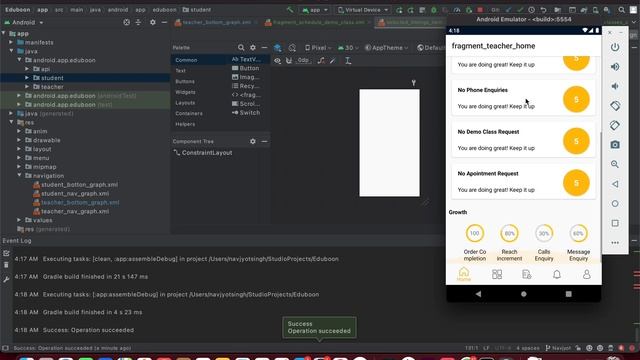The height and width of the screenshot is (360, 640).
Task: Expand the layout folder
Action: (x=19, y=149)
